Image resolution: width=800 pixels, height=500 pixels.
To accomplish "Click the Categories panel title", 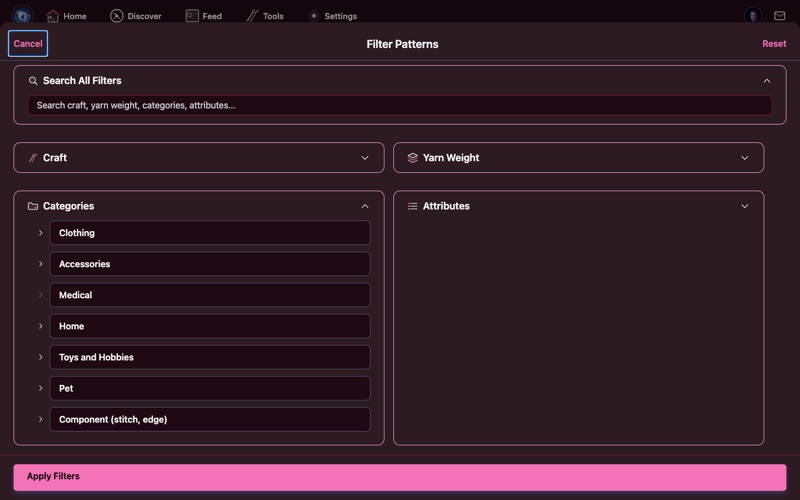I will [68, 206].
